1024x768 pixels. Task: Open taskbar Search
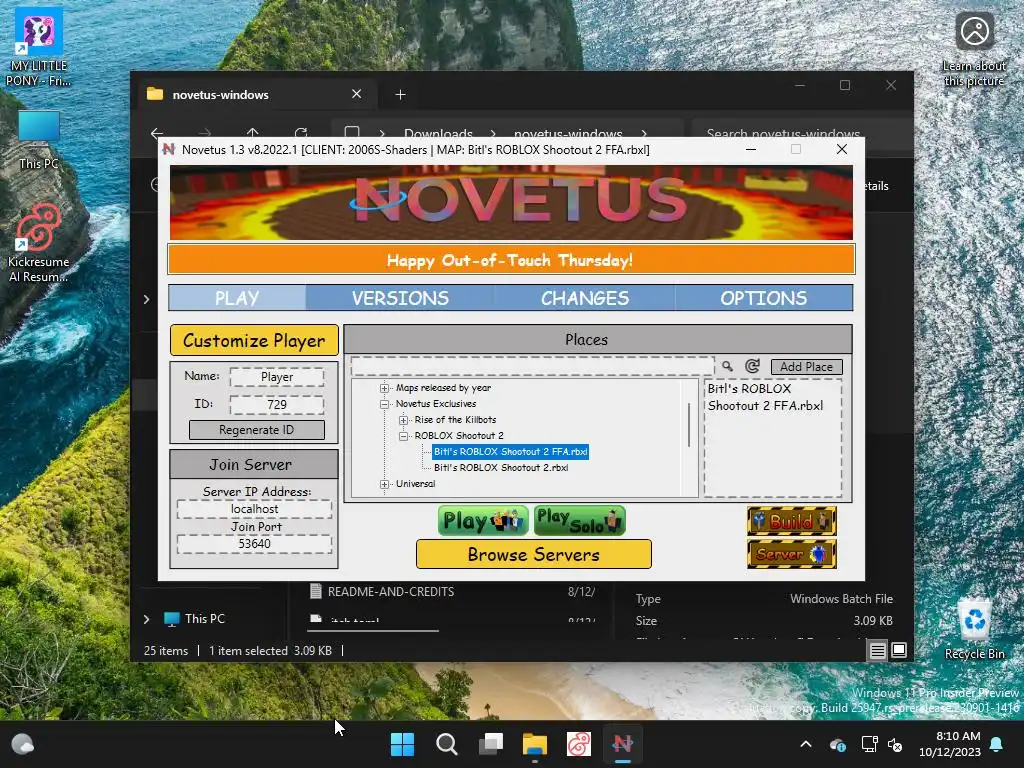point(447,744)
